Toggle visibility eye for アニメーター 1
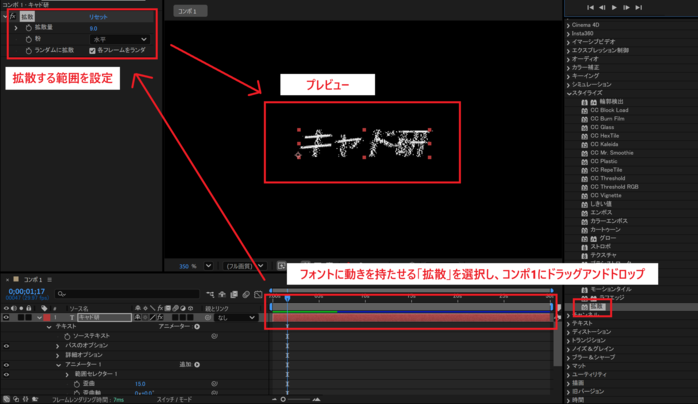The image size is (698, 404). click(6, 365)
